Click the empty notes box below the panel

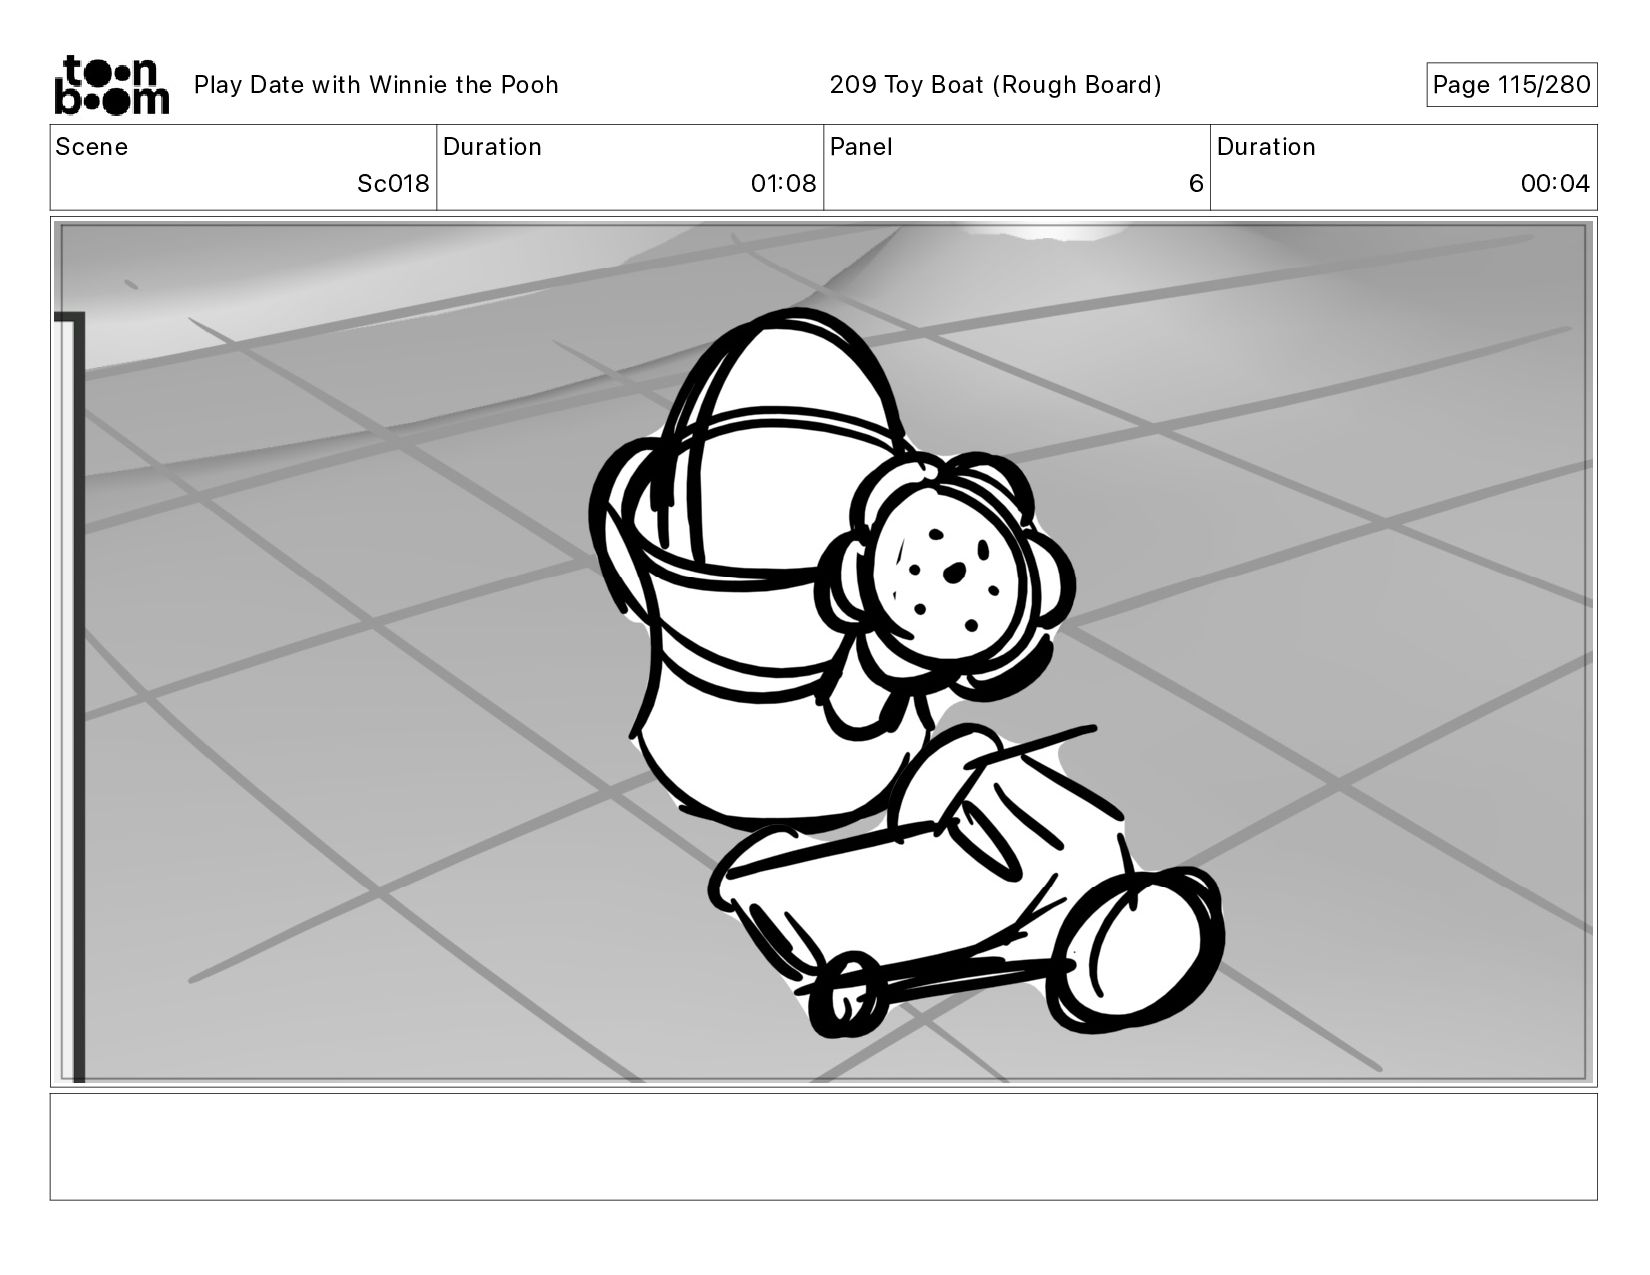click(823, 1147)
